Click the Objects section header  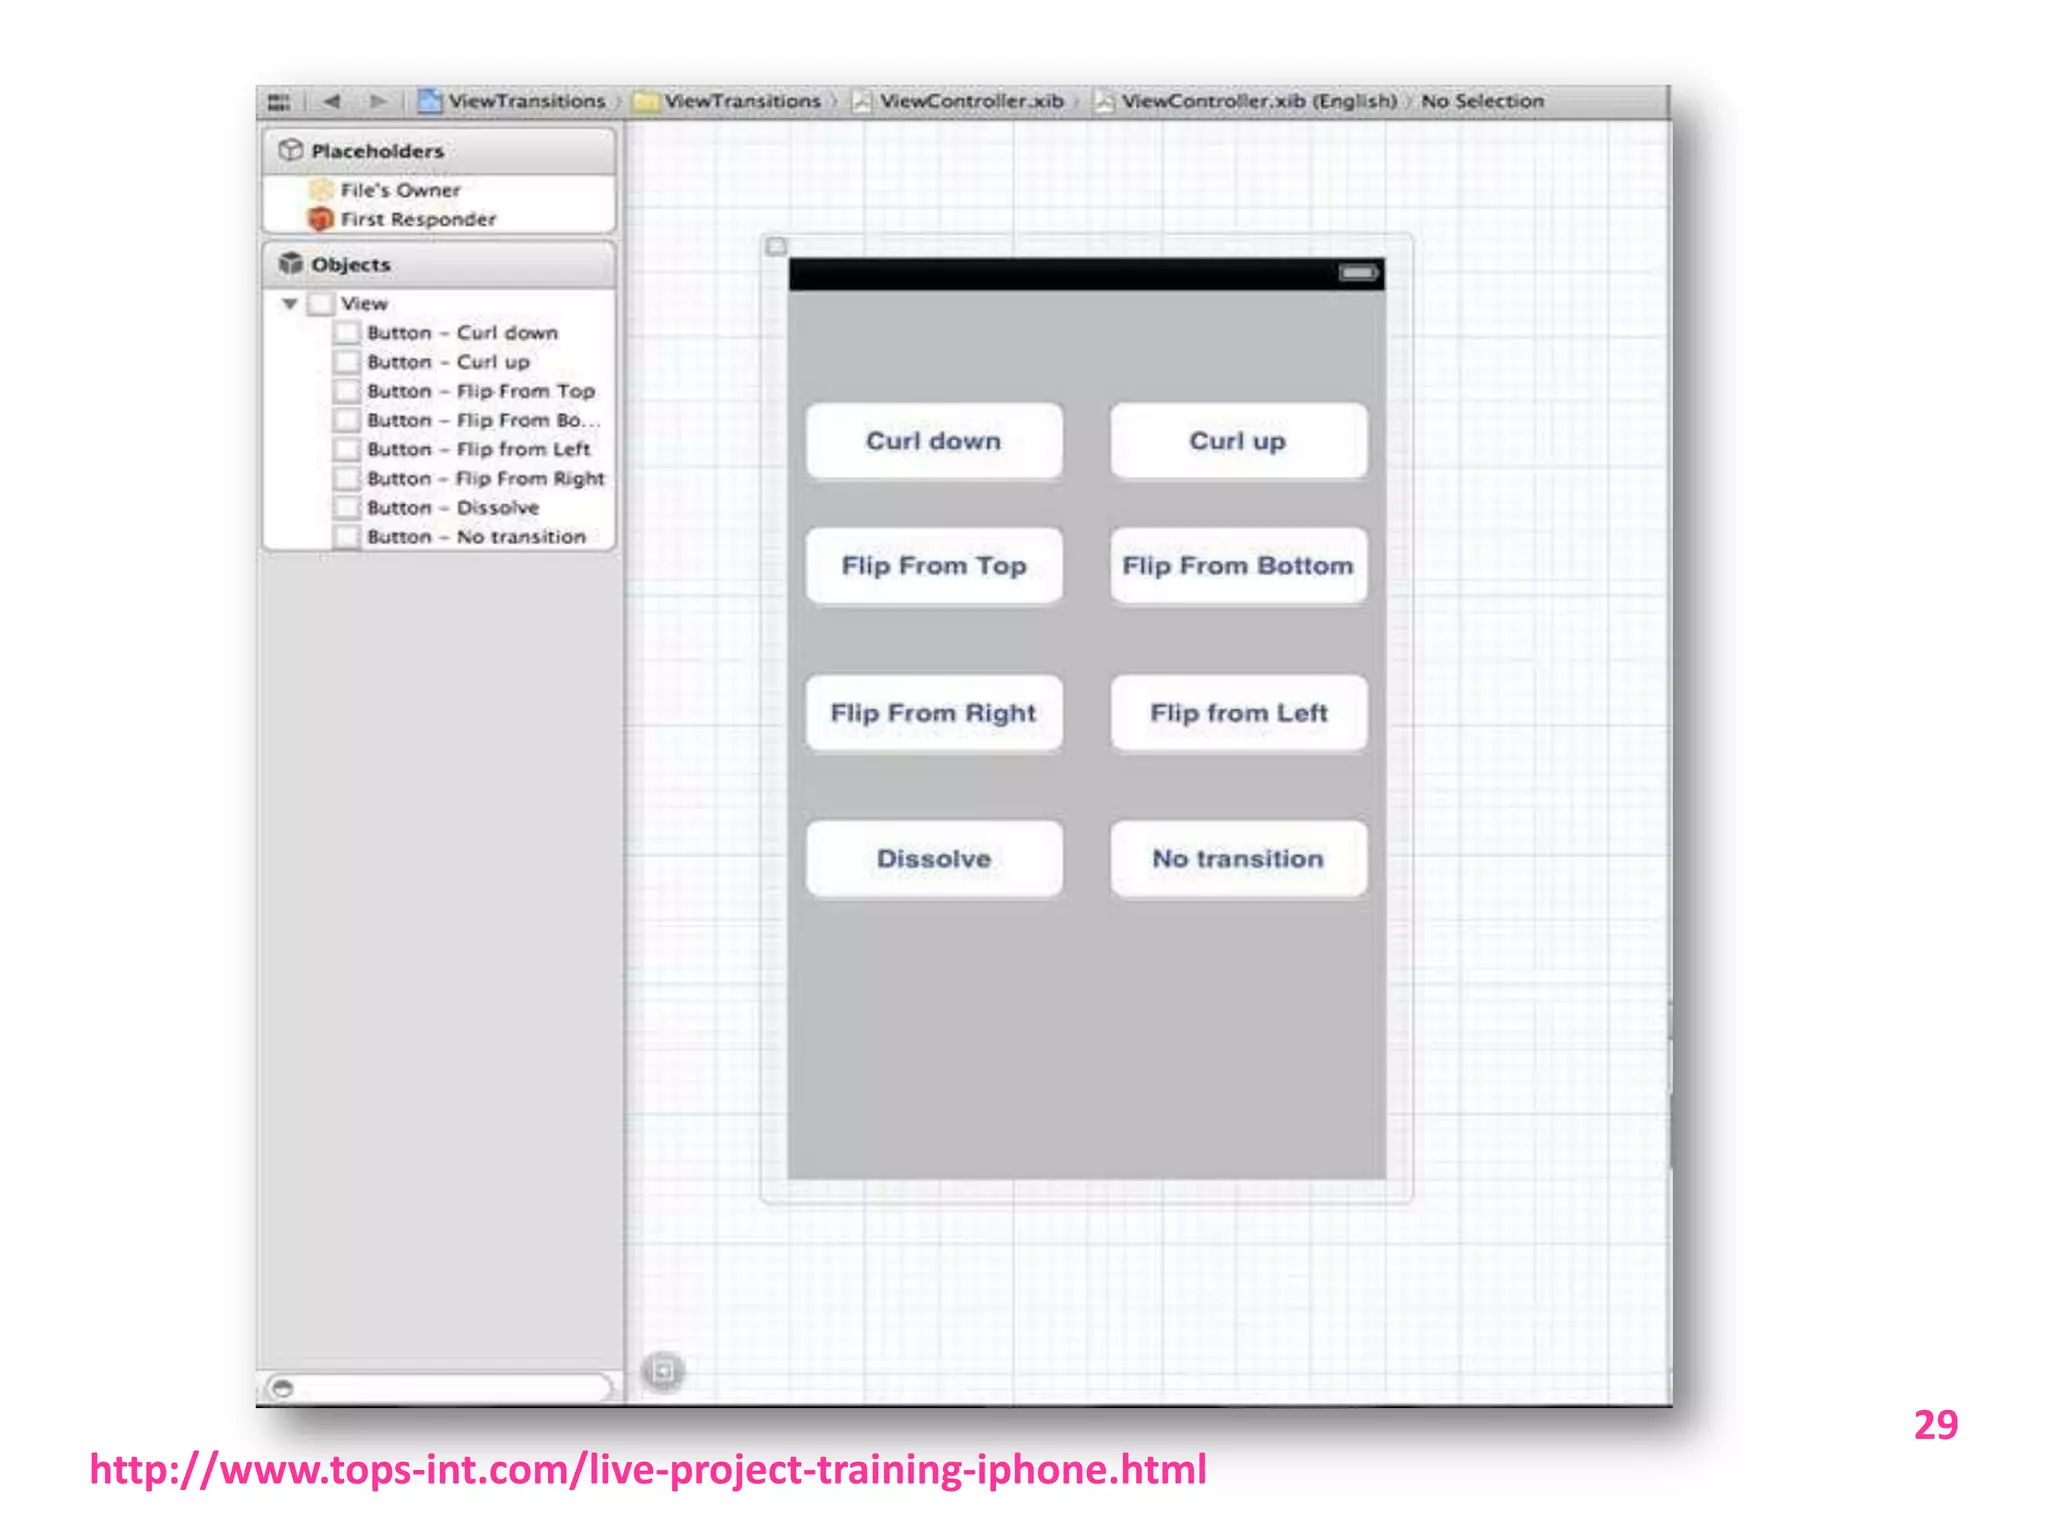click(x=439, y=264)
